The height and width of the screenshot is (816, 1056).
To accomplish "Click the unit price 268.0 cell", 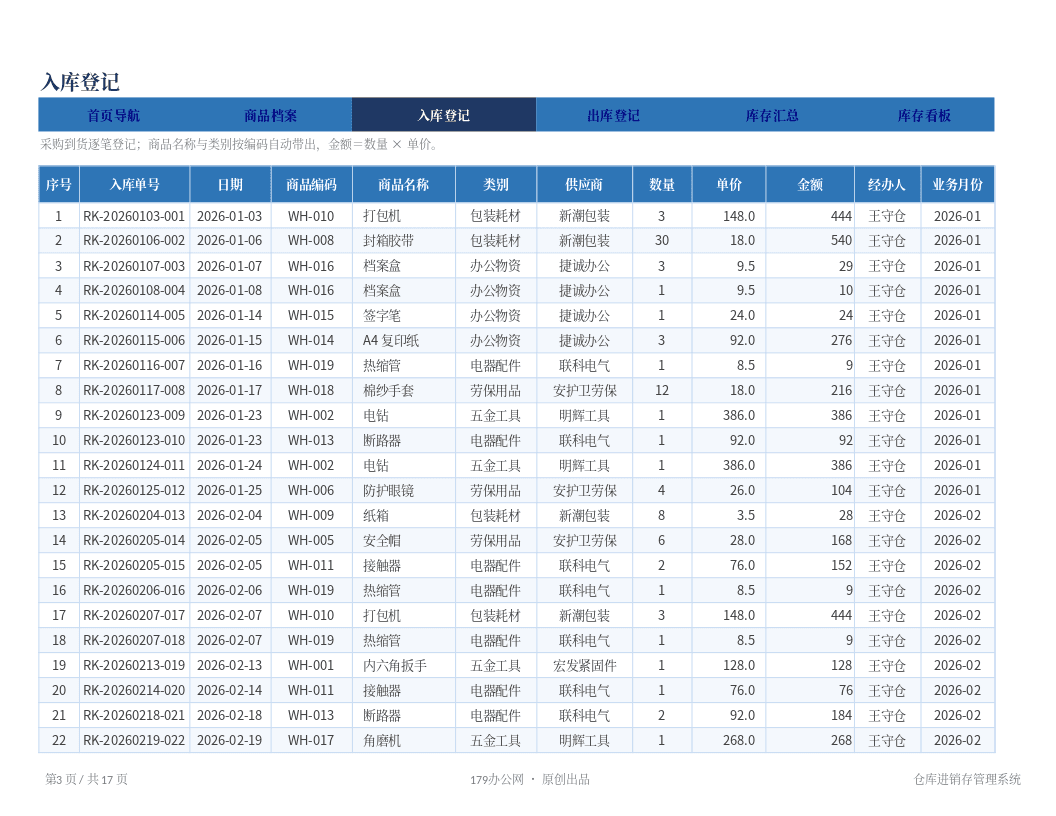I will 729,740.
